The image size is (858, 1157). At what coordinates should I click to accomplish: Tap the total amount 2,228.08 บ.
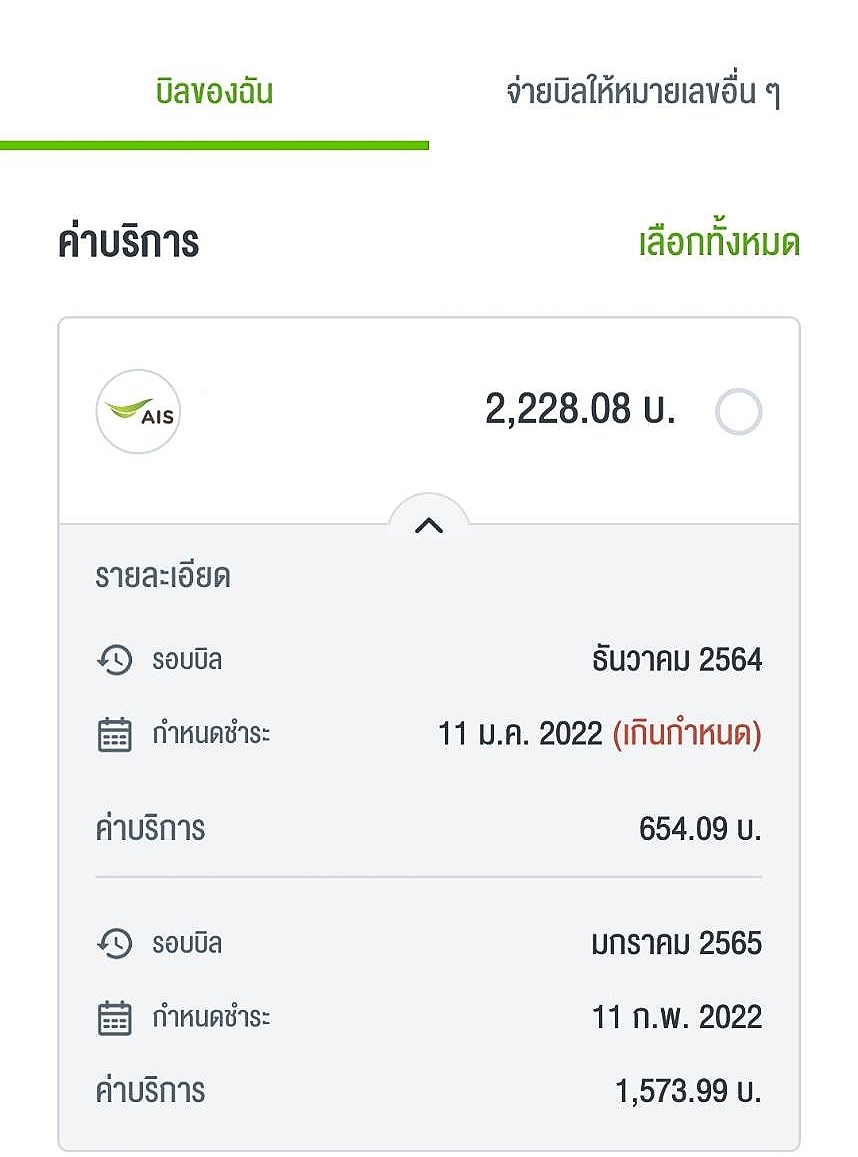pyautogui.click(x=580, y=409)
